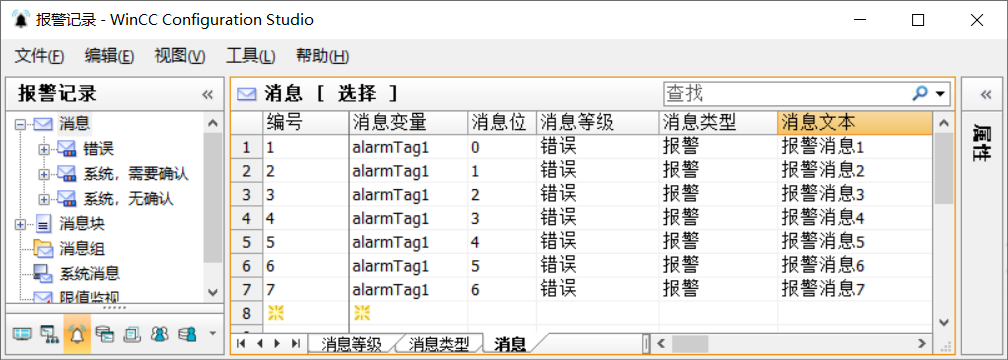This screenshot has width=1008, height=360.
Task: Click the 消息文本 column header
Action: pos(854,122)
